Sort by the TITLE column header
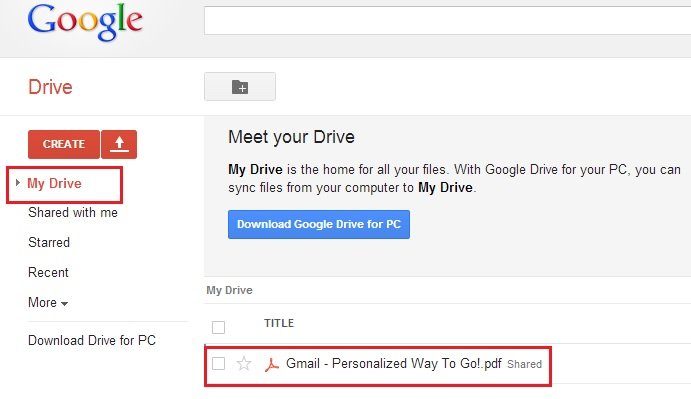This screenshot has height=399, width=691. tap(279, 323)
